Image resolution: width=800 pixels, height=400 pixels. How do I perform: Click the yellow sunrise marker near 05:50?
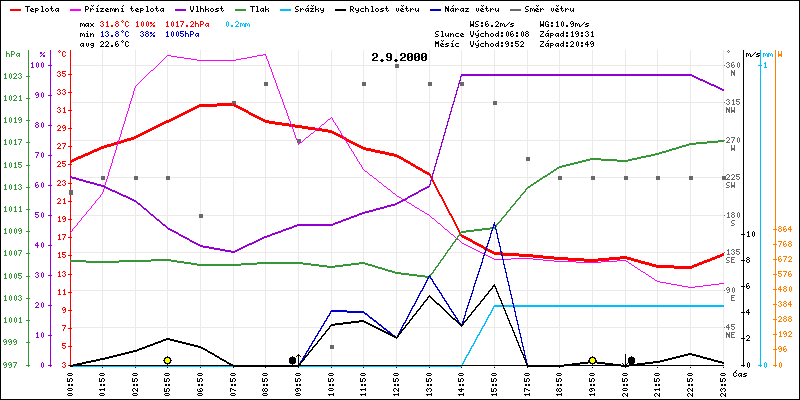pyautogui.click(x=168, y=360)
